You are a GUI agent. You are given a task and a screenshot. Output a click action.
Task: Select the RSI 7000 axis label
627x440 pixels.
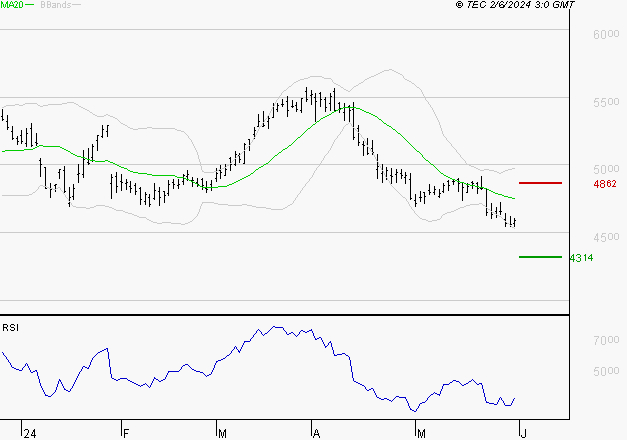(606, 340)
